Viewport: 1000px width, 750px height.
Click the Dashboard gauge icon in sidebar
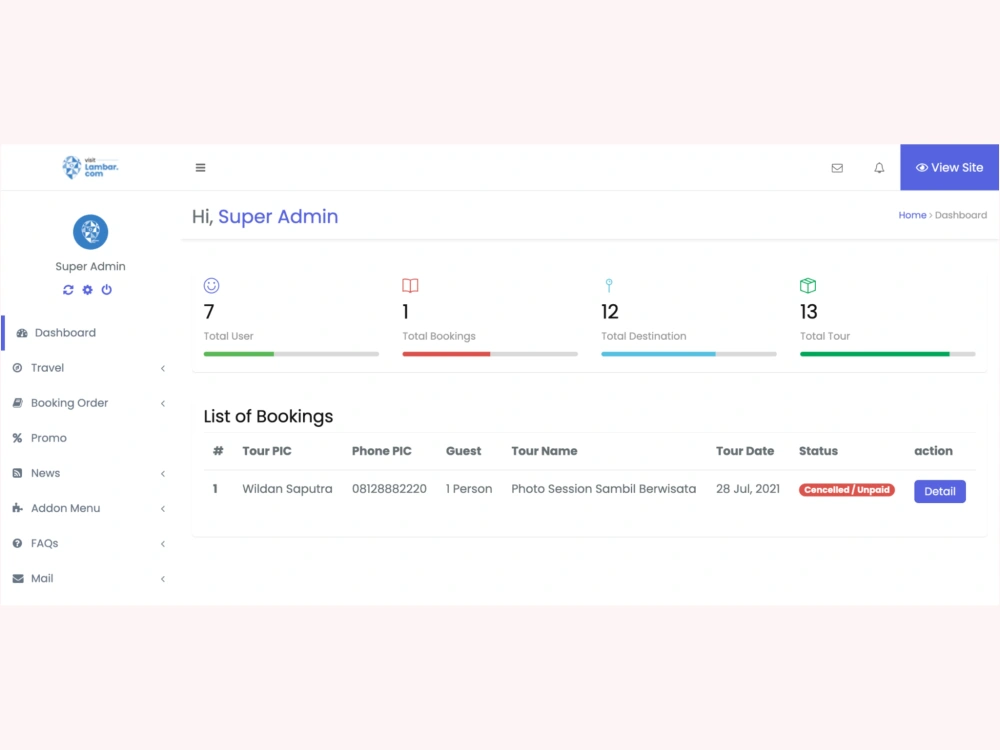[x=22, y=333]
